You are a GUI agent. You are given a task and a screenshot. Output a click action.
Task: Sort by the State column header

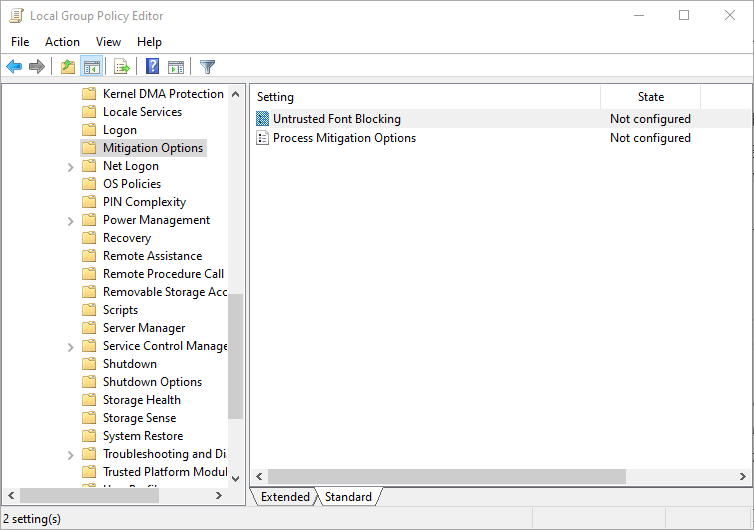pos(651,97)
